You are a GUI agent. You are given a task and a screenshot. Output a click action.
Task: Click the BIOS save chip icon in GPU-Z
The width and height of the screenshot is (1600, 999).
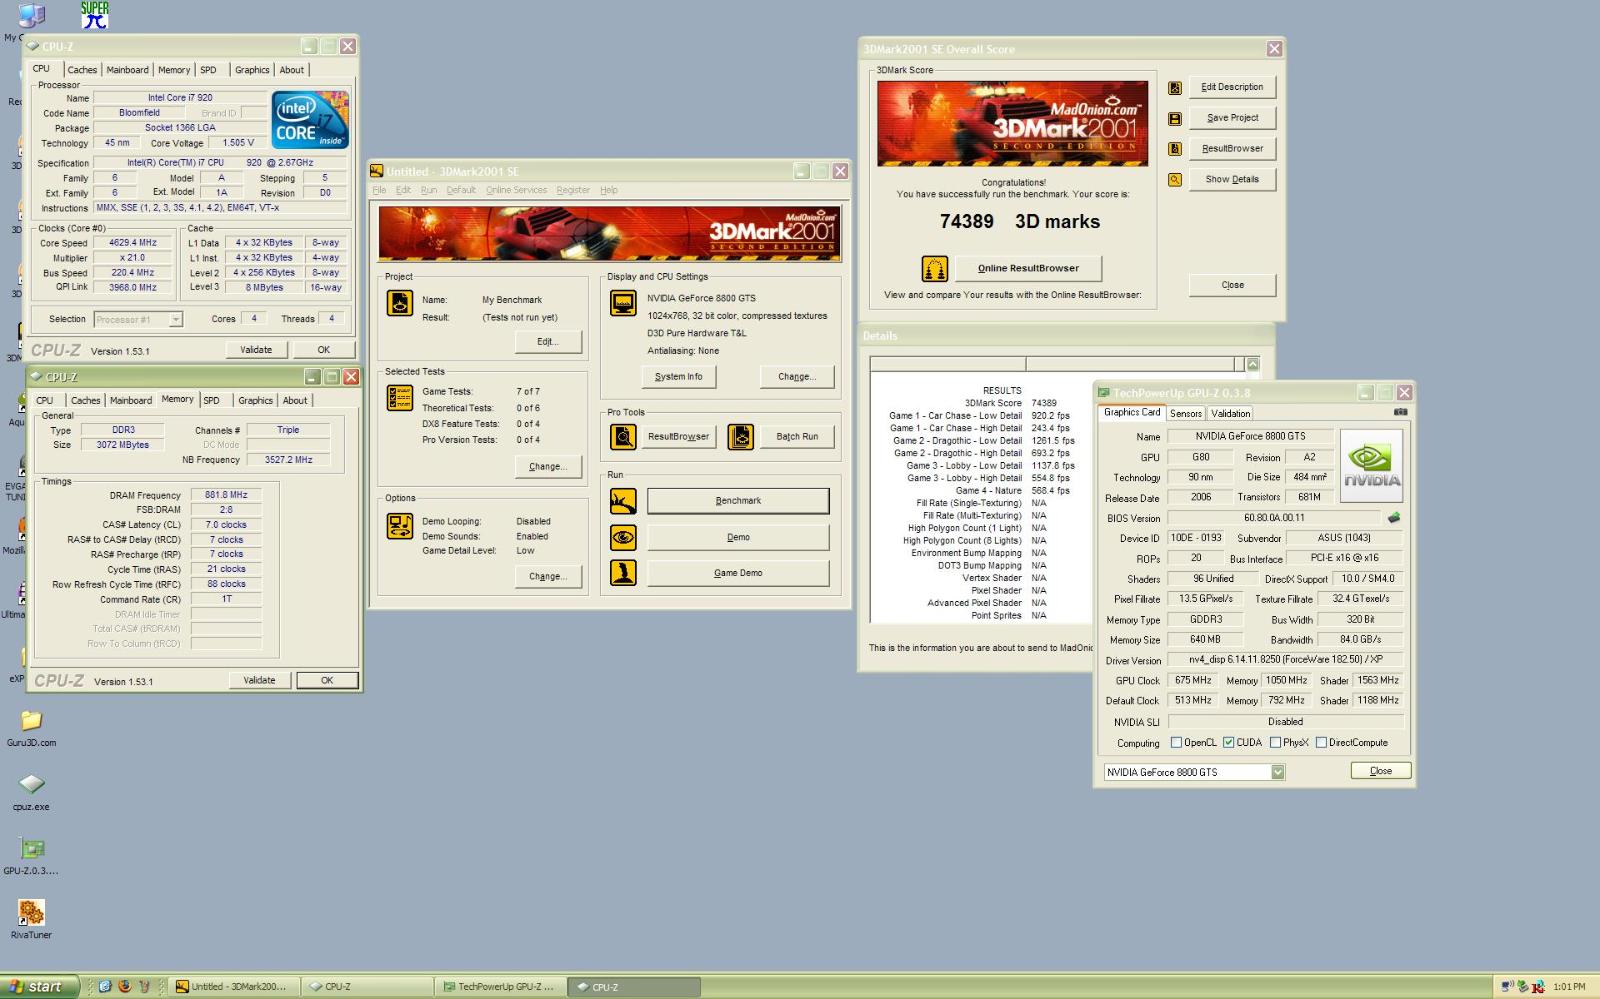click(1394, 518)
